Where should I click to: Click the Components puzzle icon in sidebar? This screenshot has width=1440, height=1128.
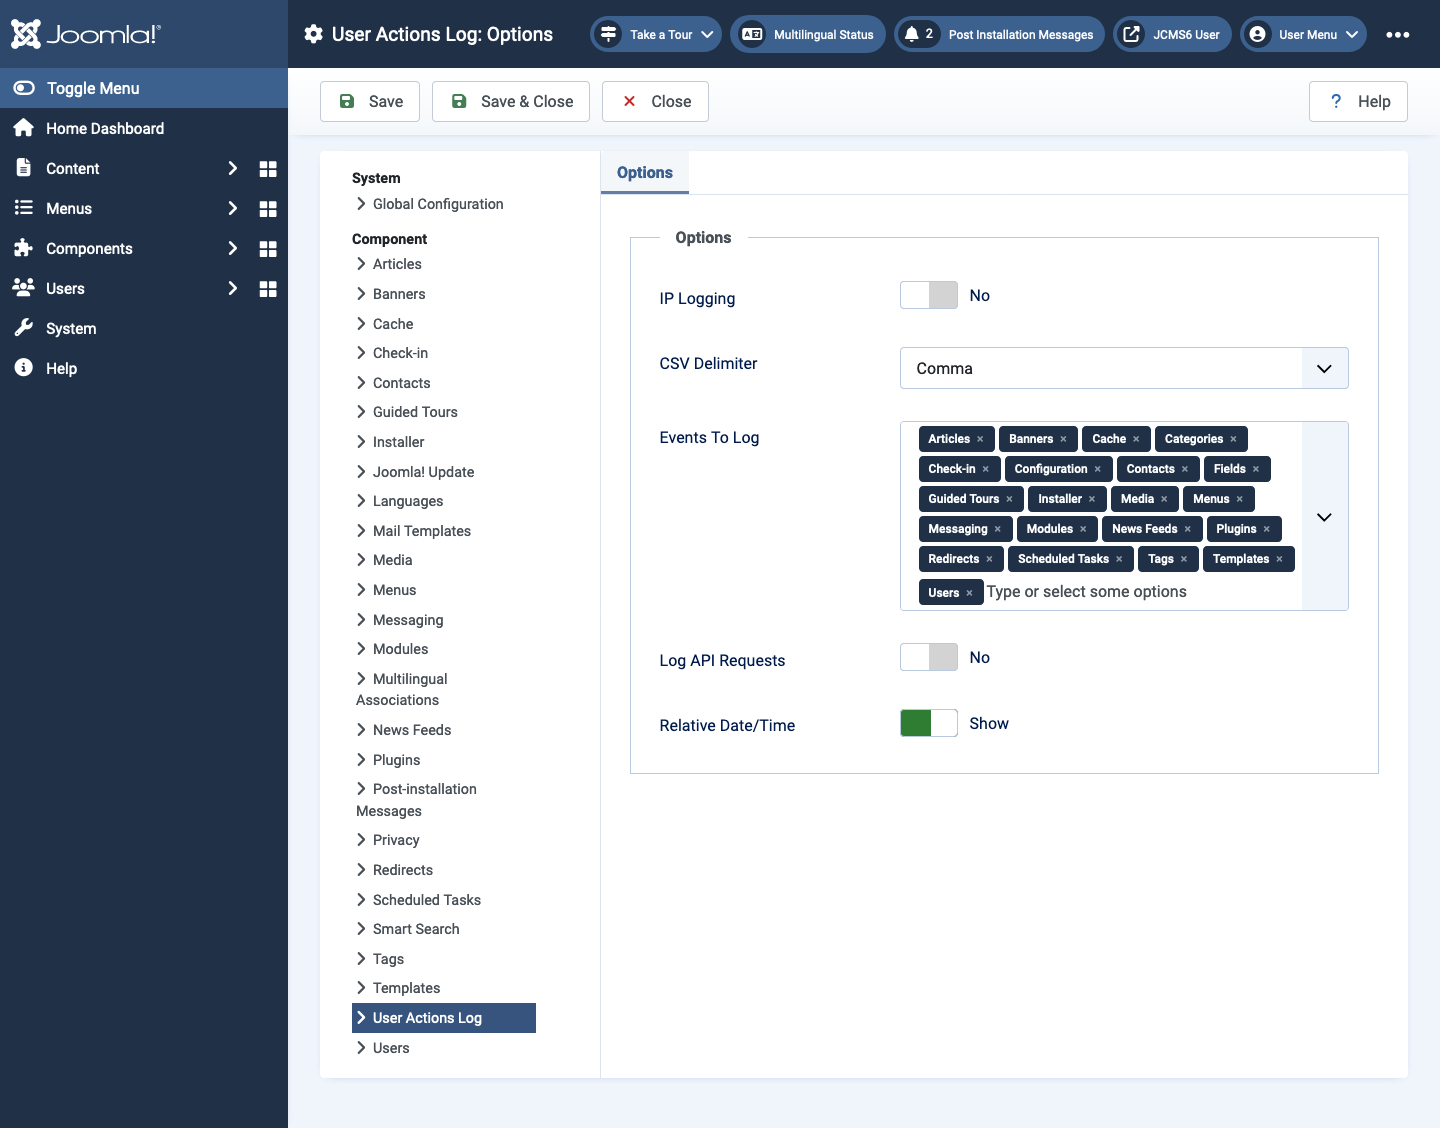[24, 248]
